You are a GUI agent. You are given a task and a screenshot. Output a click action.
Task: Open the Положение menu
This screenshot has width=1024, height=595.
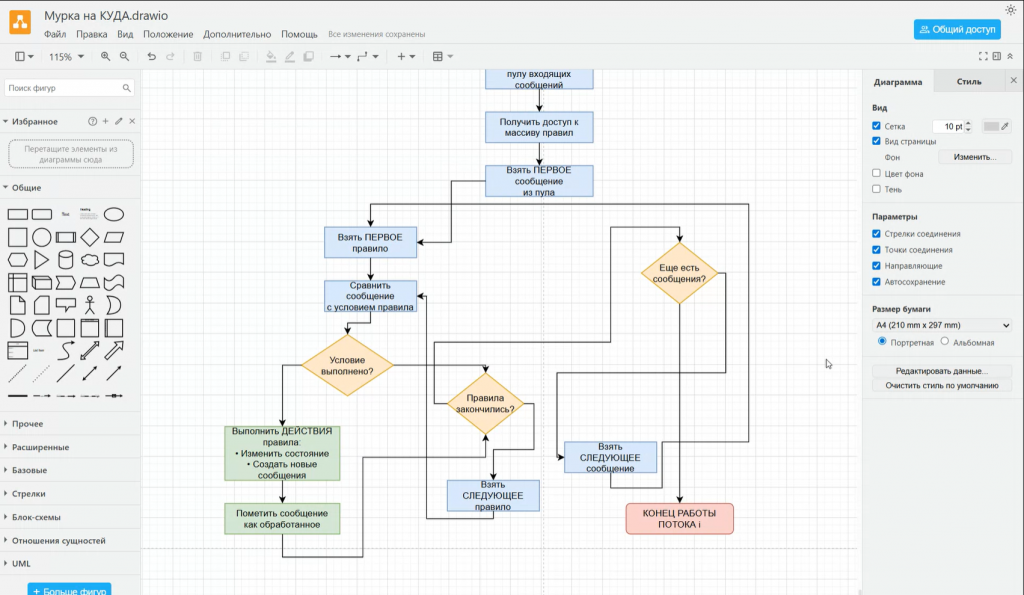[168, 34]
